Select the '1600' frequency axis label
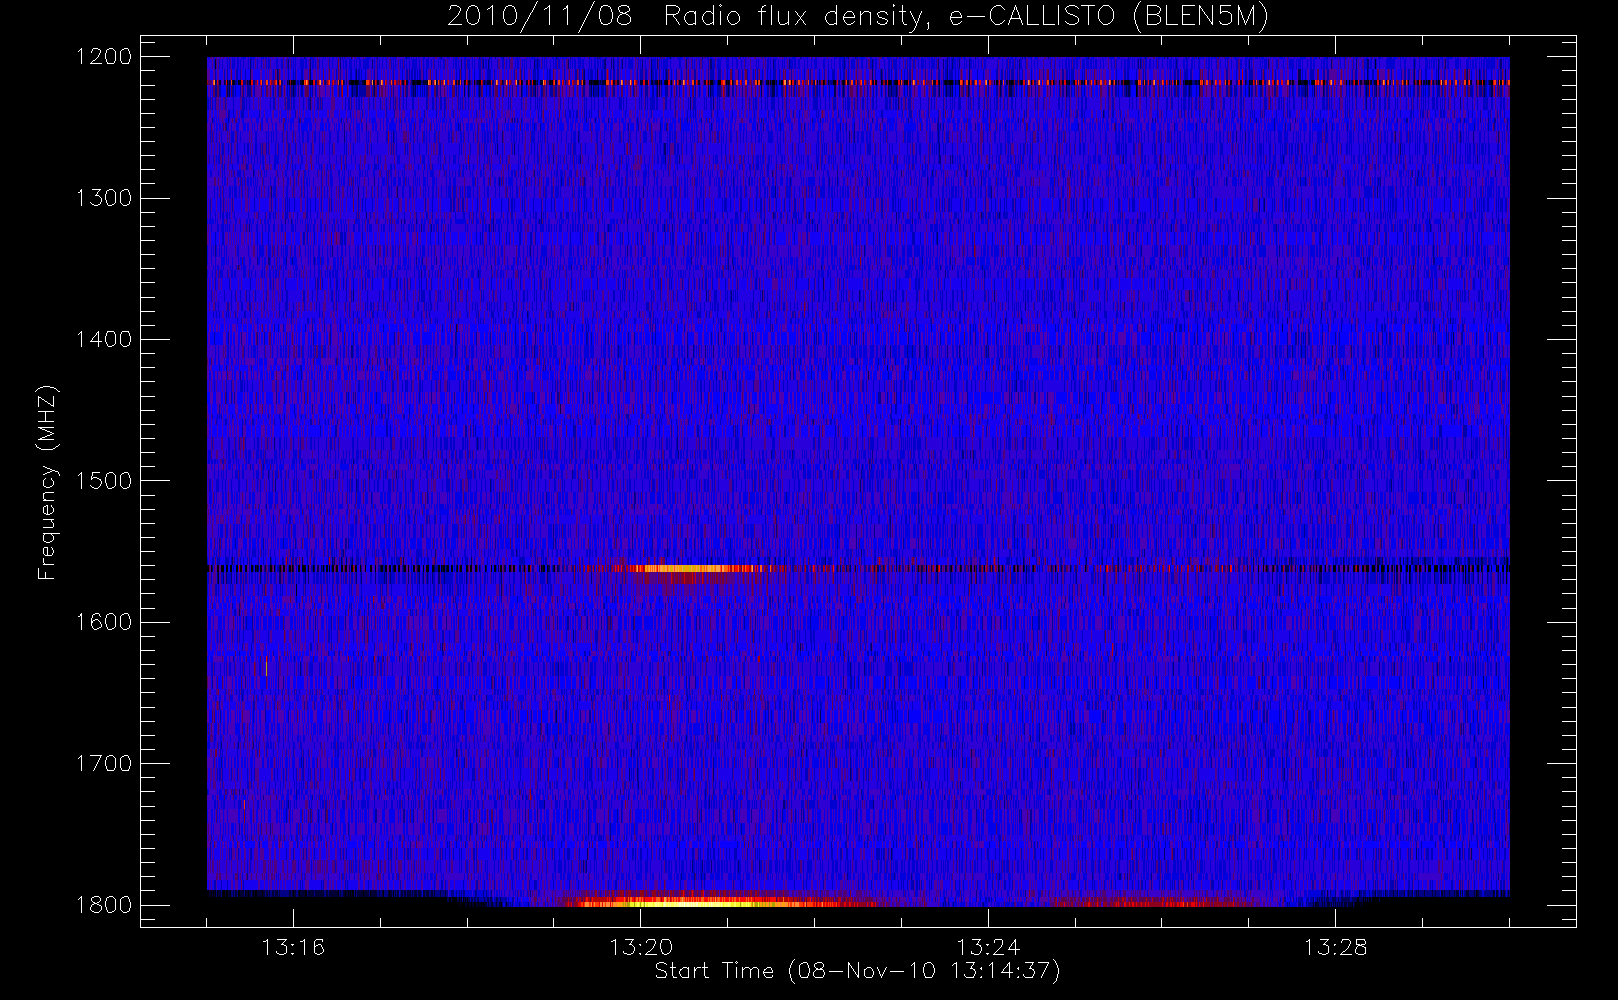Image resolution: width=1618 pixels, height=1000 pixels. (x=105, y=622)
